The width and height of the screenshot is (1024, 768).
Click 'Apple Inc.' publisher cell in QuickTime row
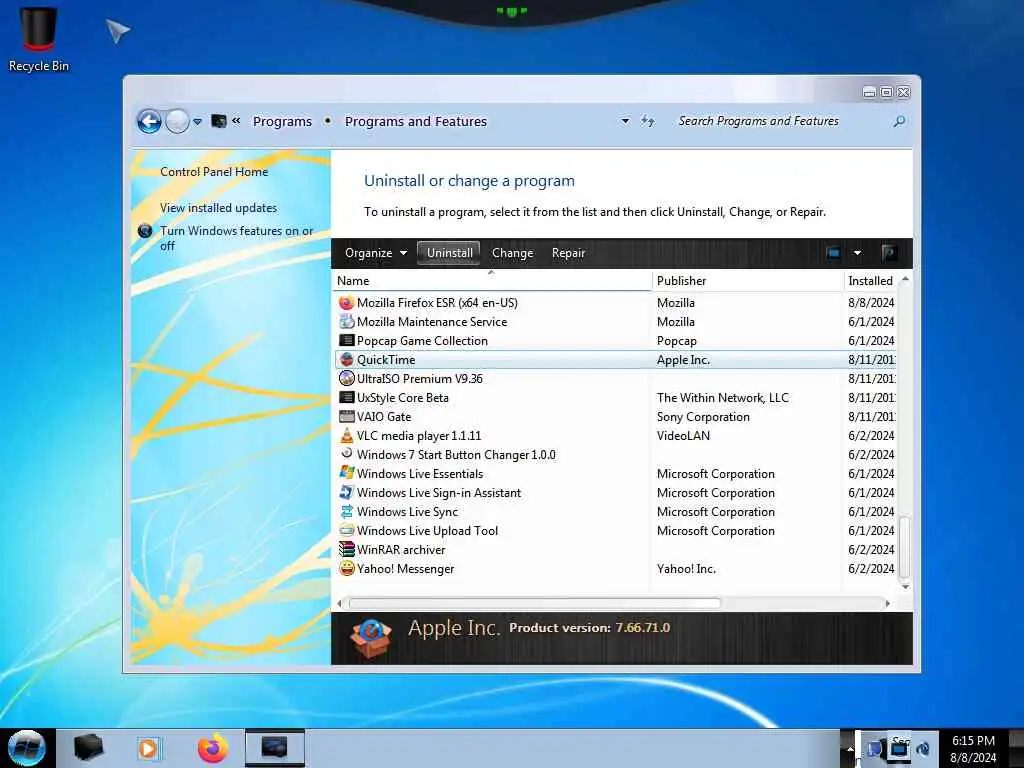point(683,360)
